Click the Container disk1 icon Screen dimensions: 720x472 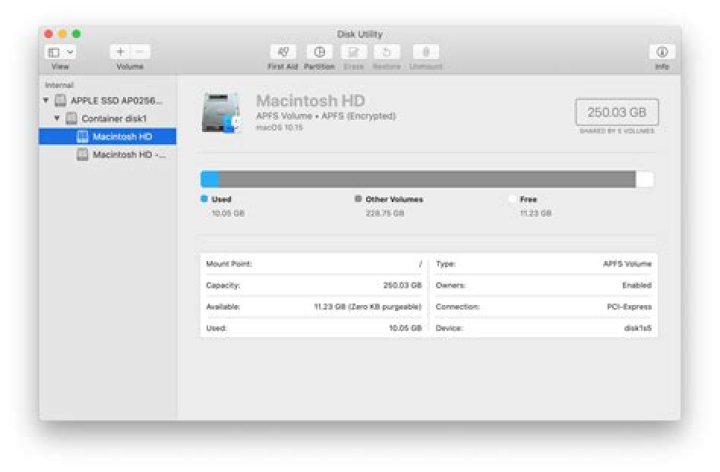point(71,118)
